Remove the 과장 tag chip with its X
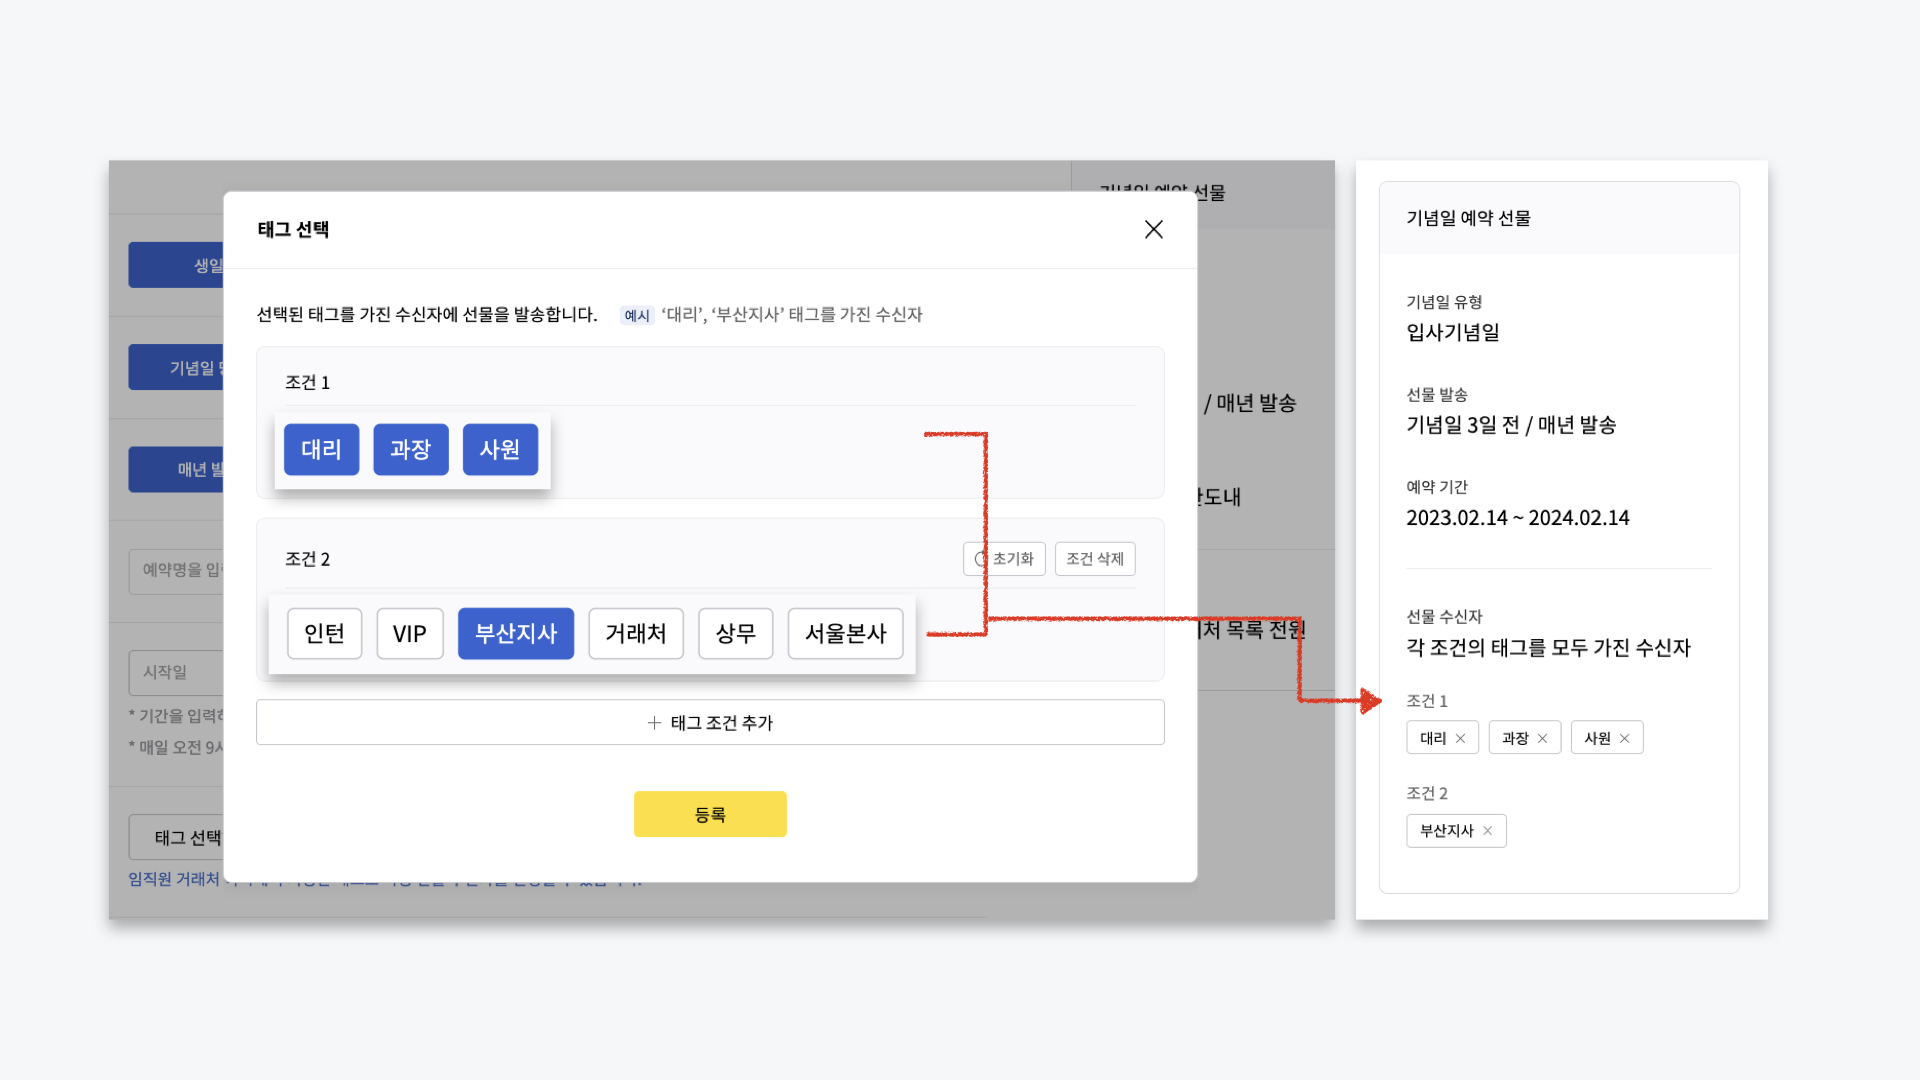This screenshot has width=1920, height=1080. (x=1542, y=738)
